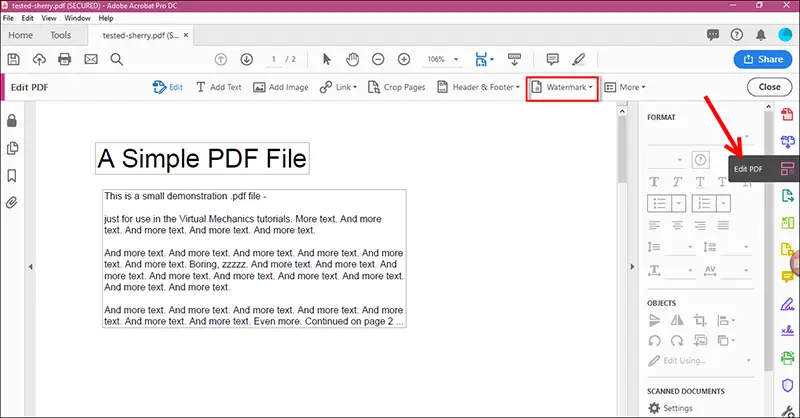Open security lock panel

12,120
